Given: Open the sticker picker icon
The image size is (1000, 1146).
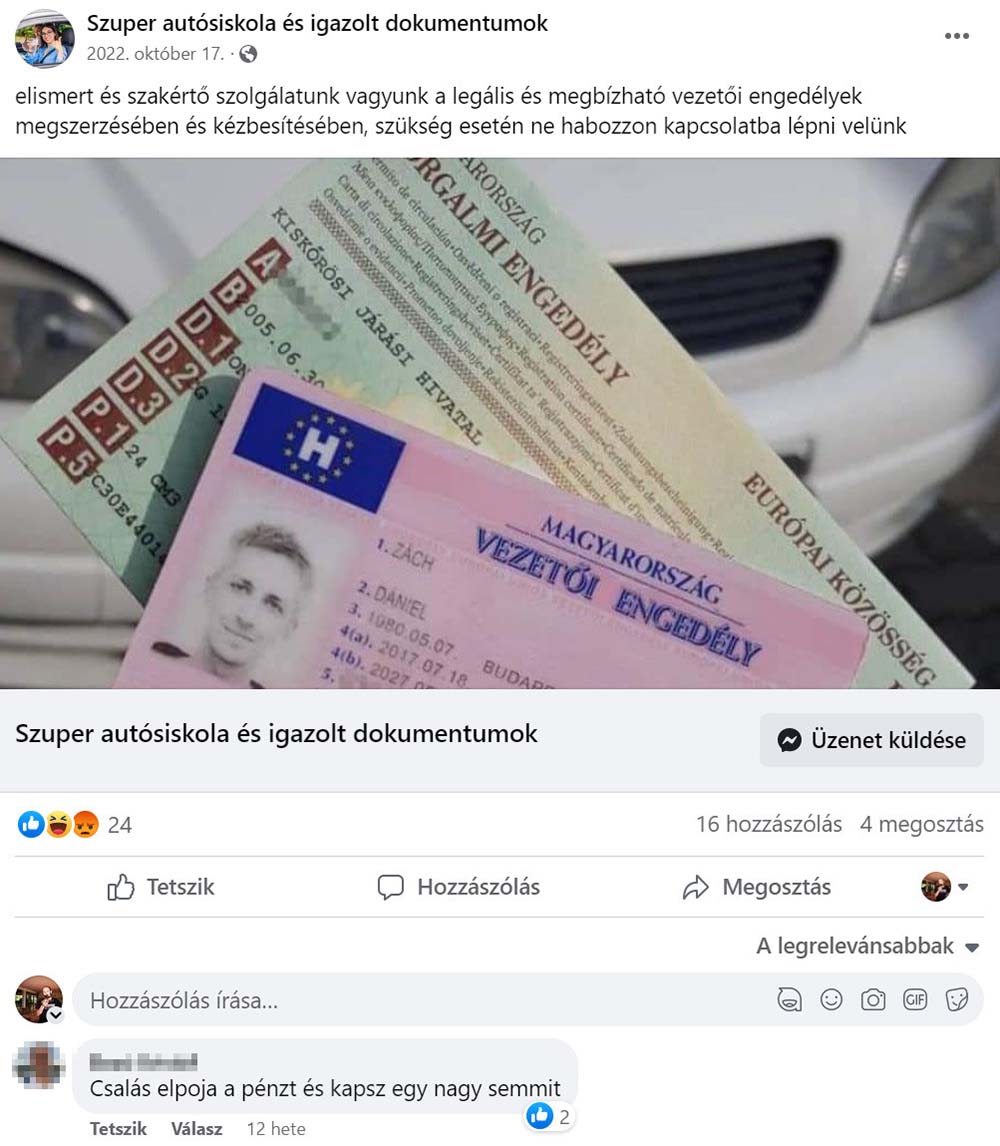Looking at the screenshot, I should point(957,999).
